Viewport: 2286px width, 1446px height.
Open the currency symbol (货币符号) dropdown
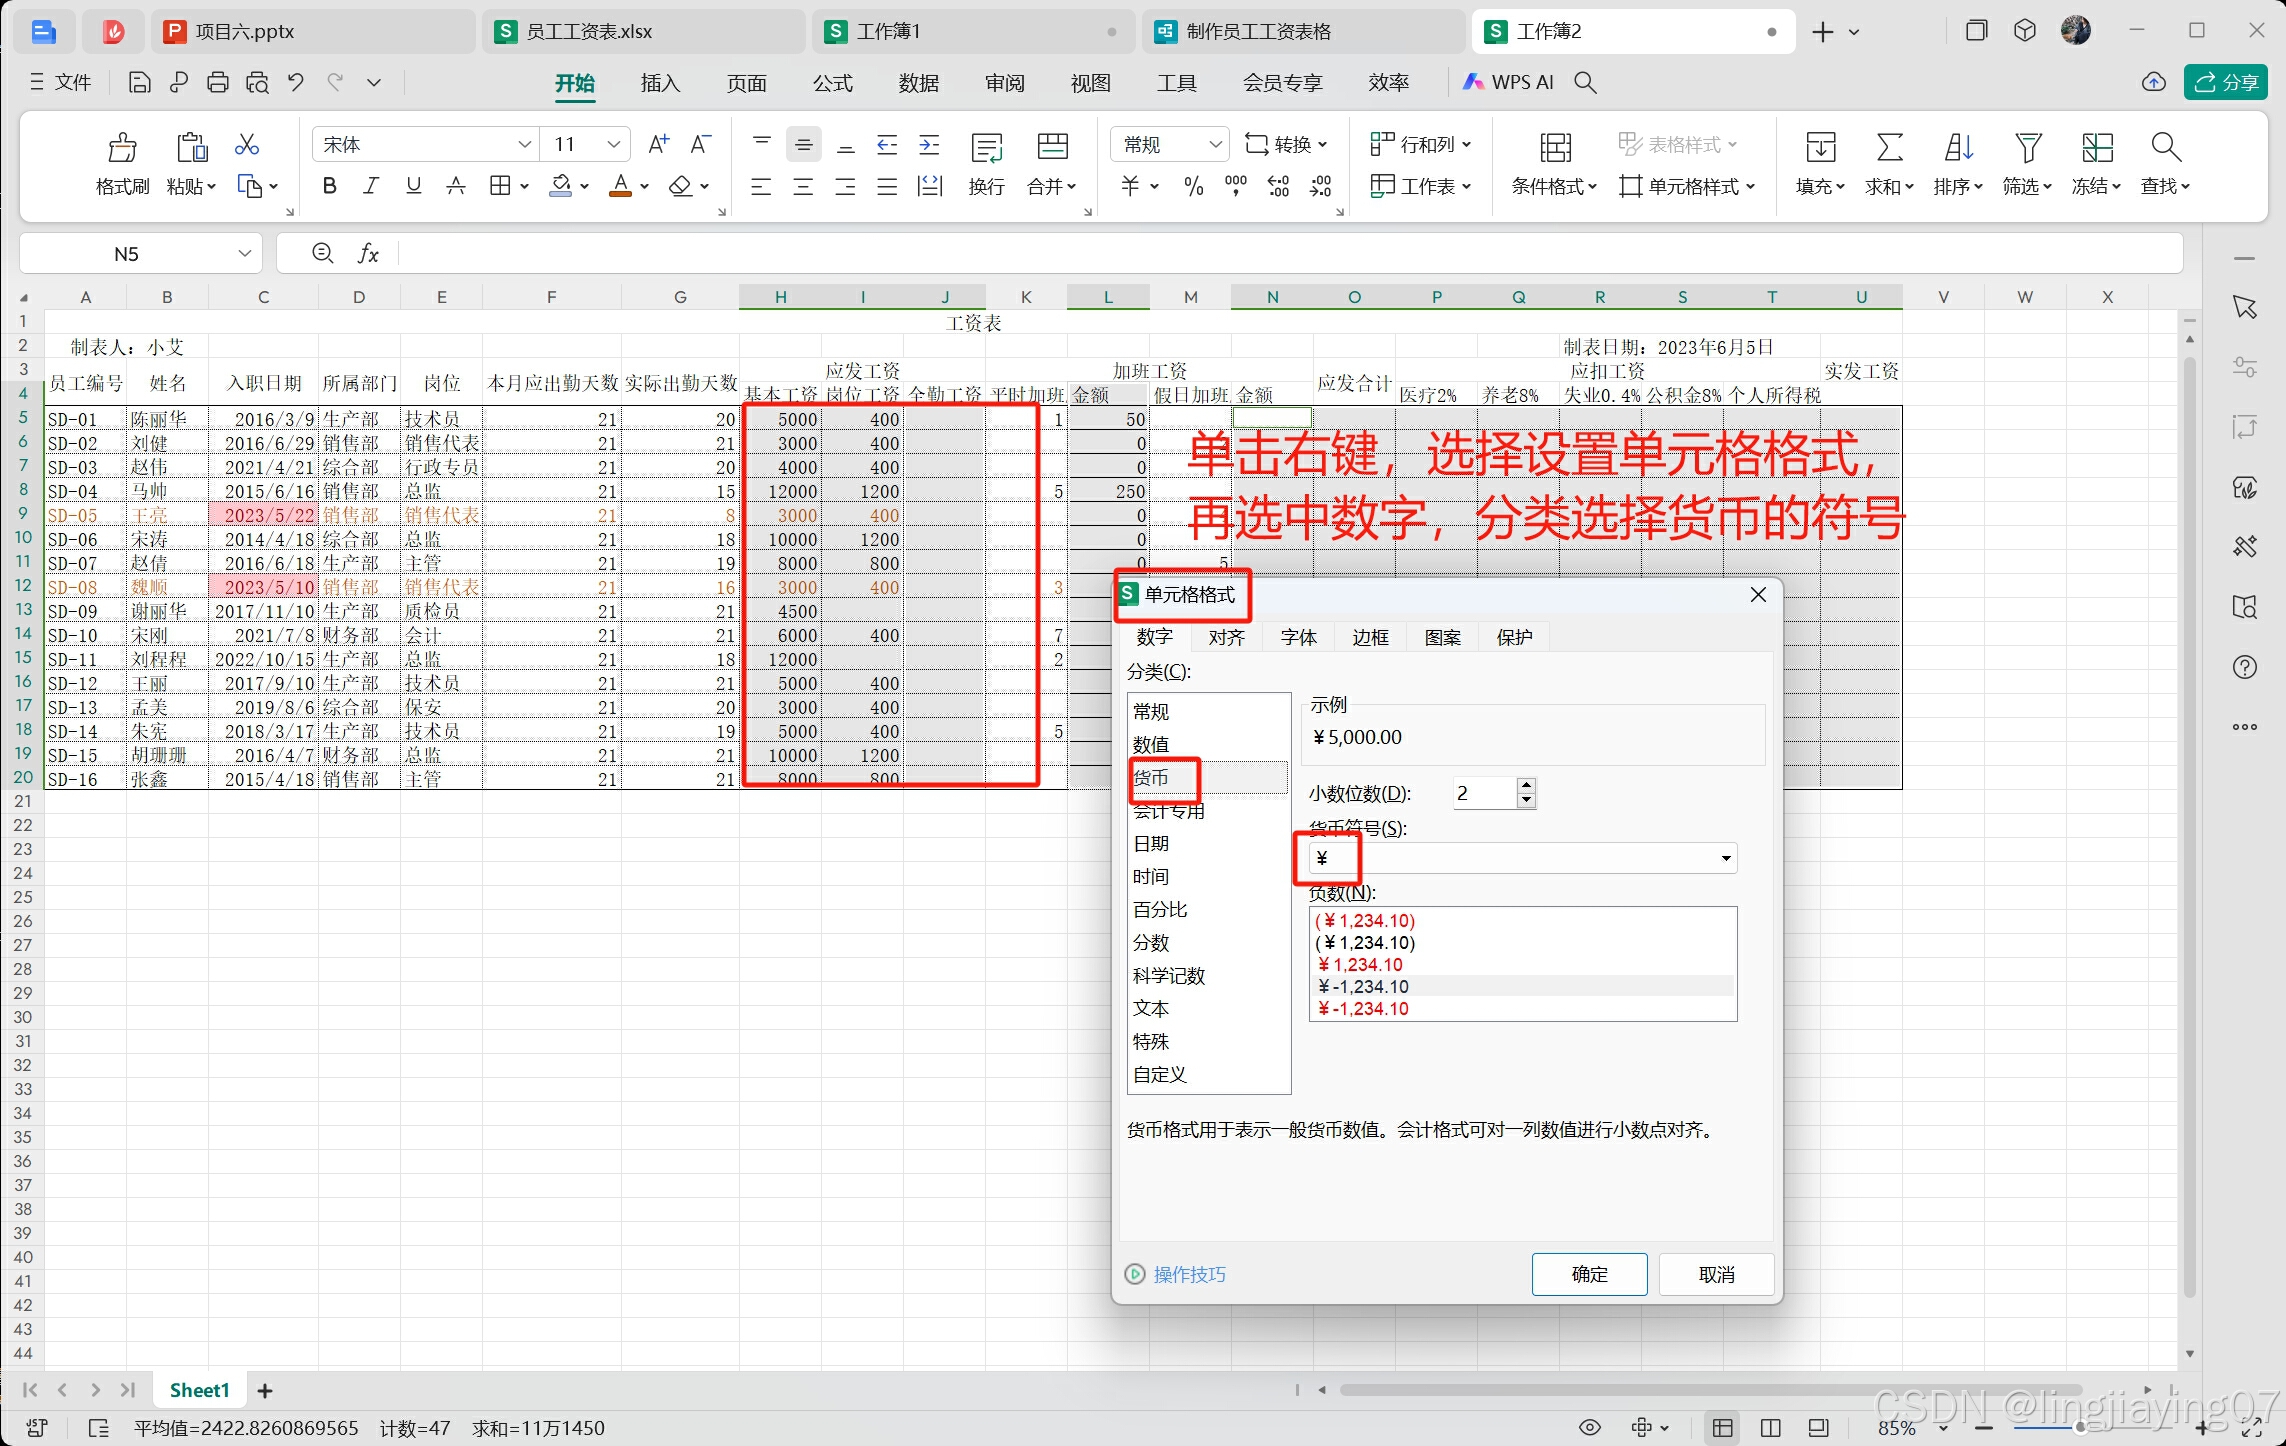tap(1725, 859)
